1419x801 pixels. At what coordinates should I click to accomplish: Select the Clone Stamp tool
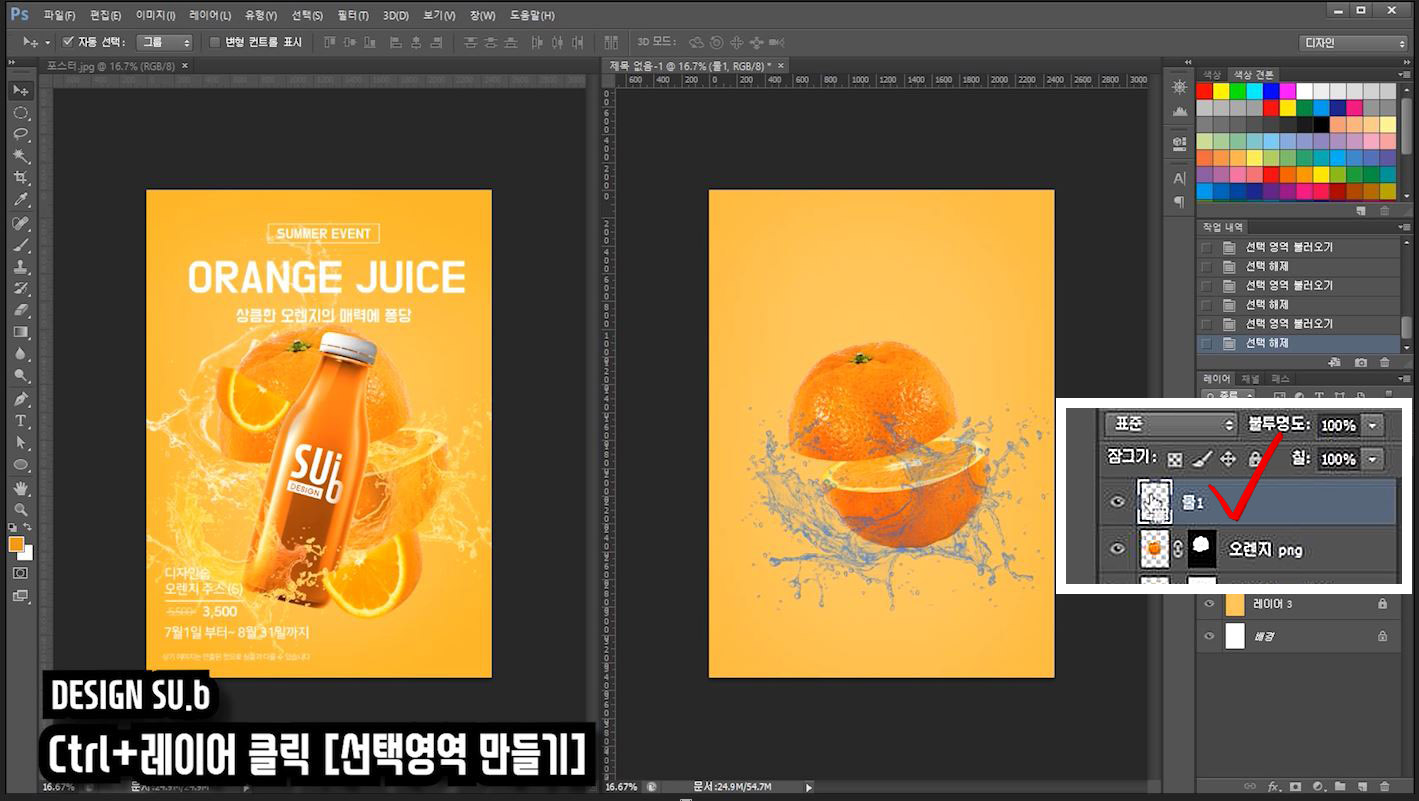click(x=20, y=267)
